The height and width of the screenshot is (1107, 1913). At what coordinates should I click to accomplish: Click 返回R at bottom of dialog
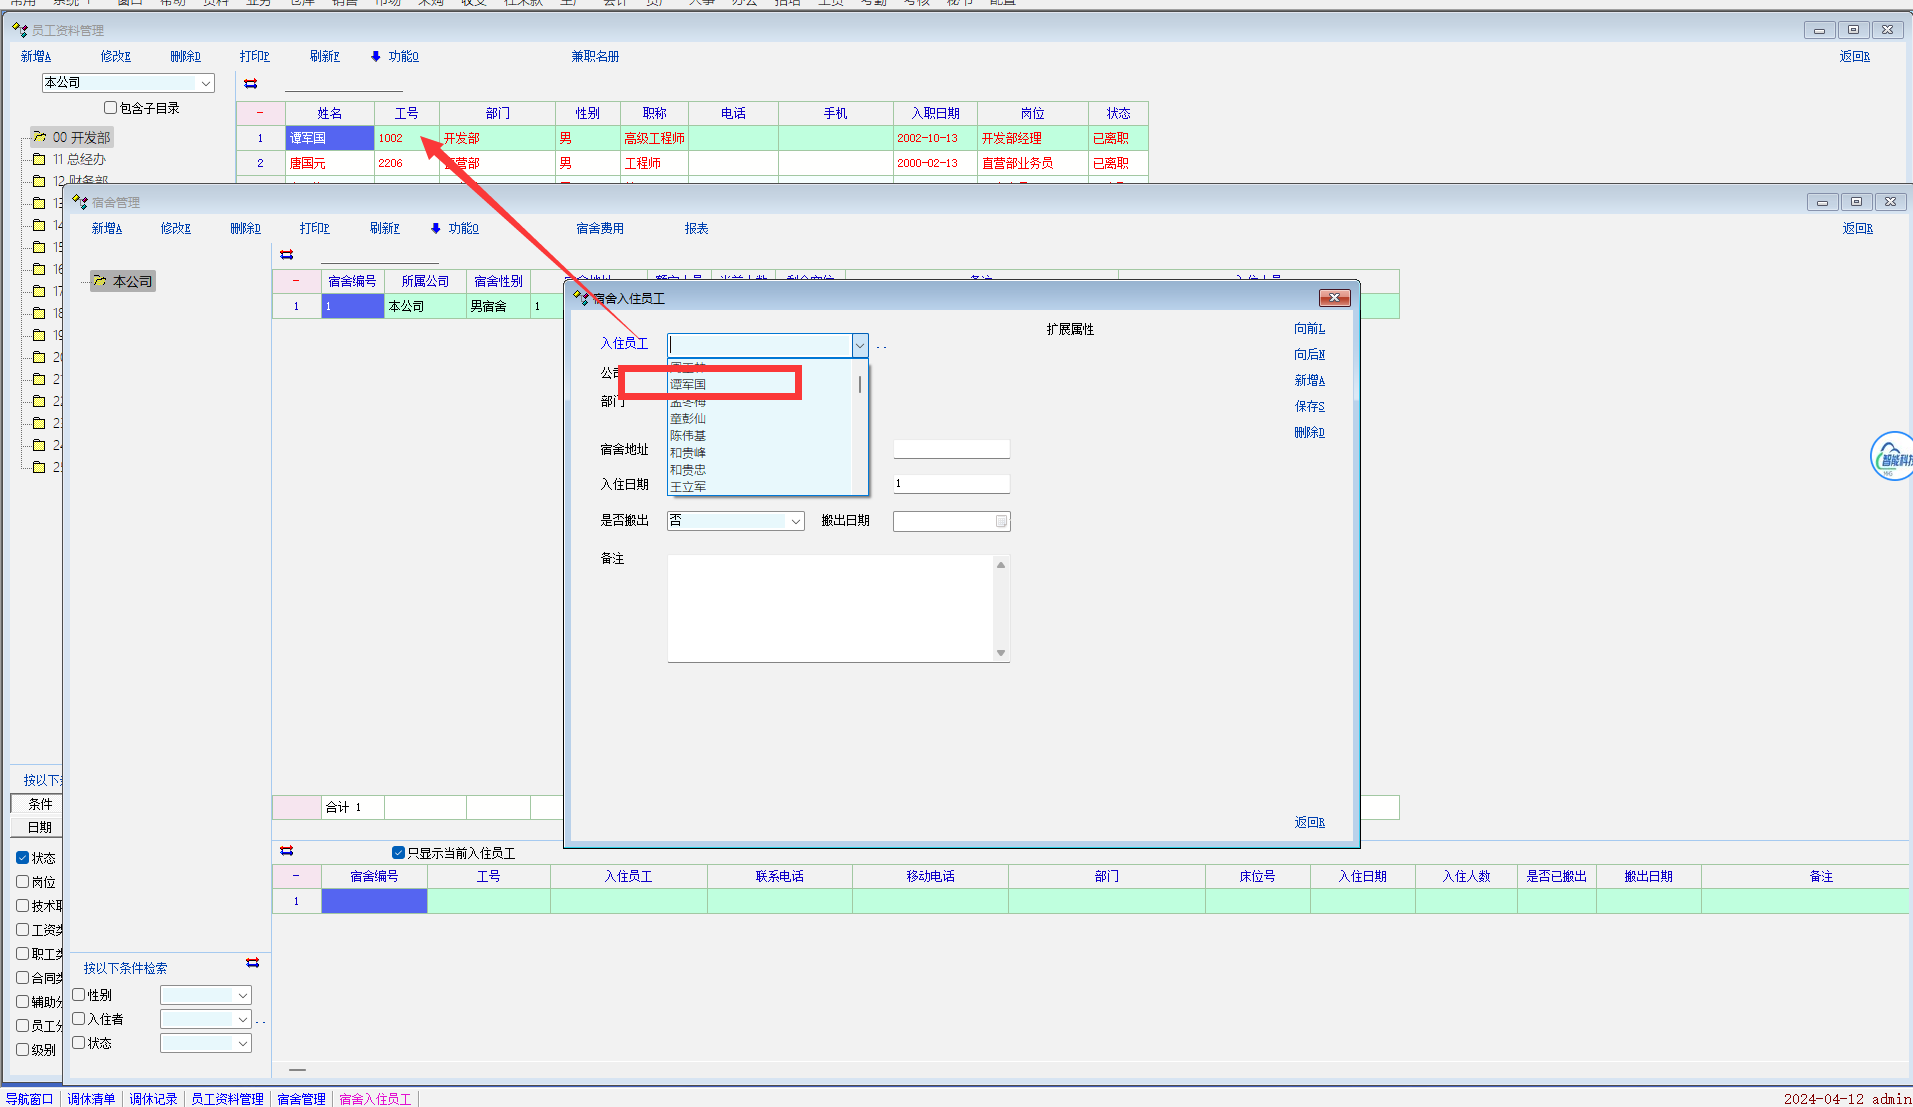tap(1309, 822)
